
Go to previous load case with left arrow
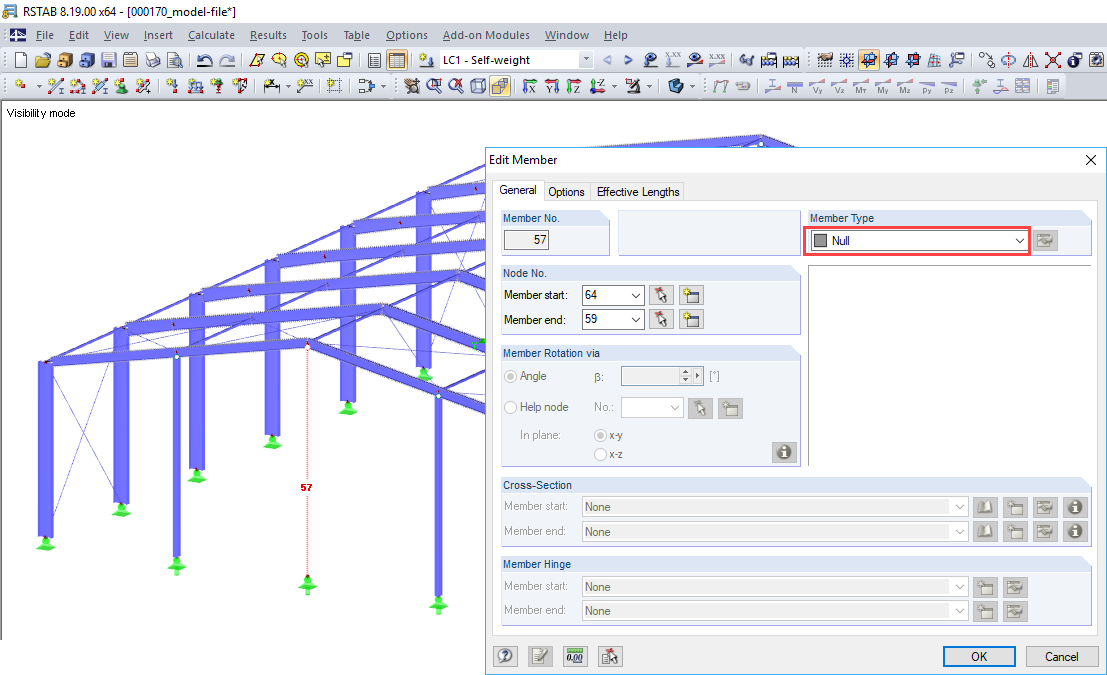(607, 60)
